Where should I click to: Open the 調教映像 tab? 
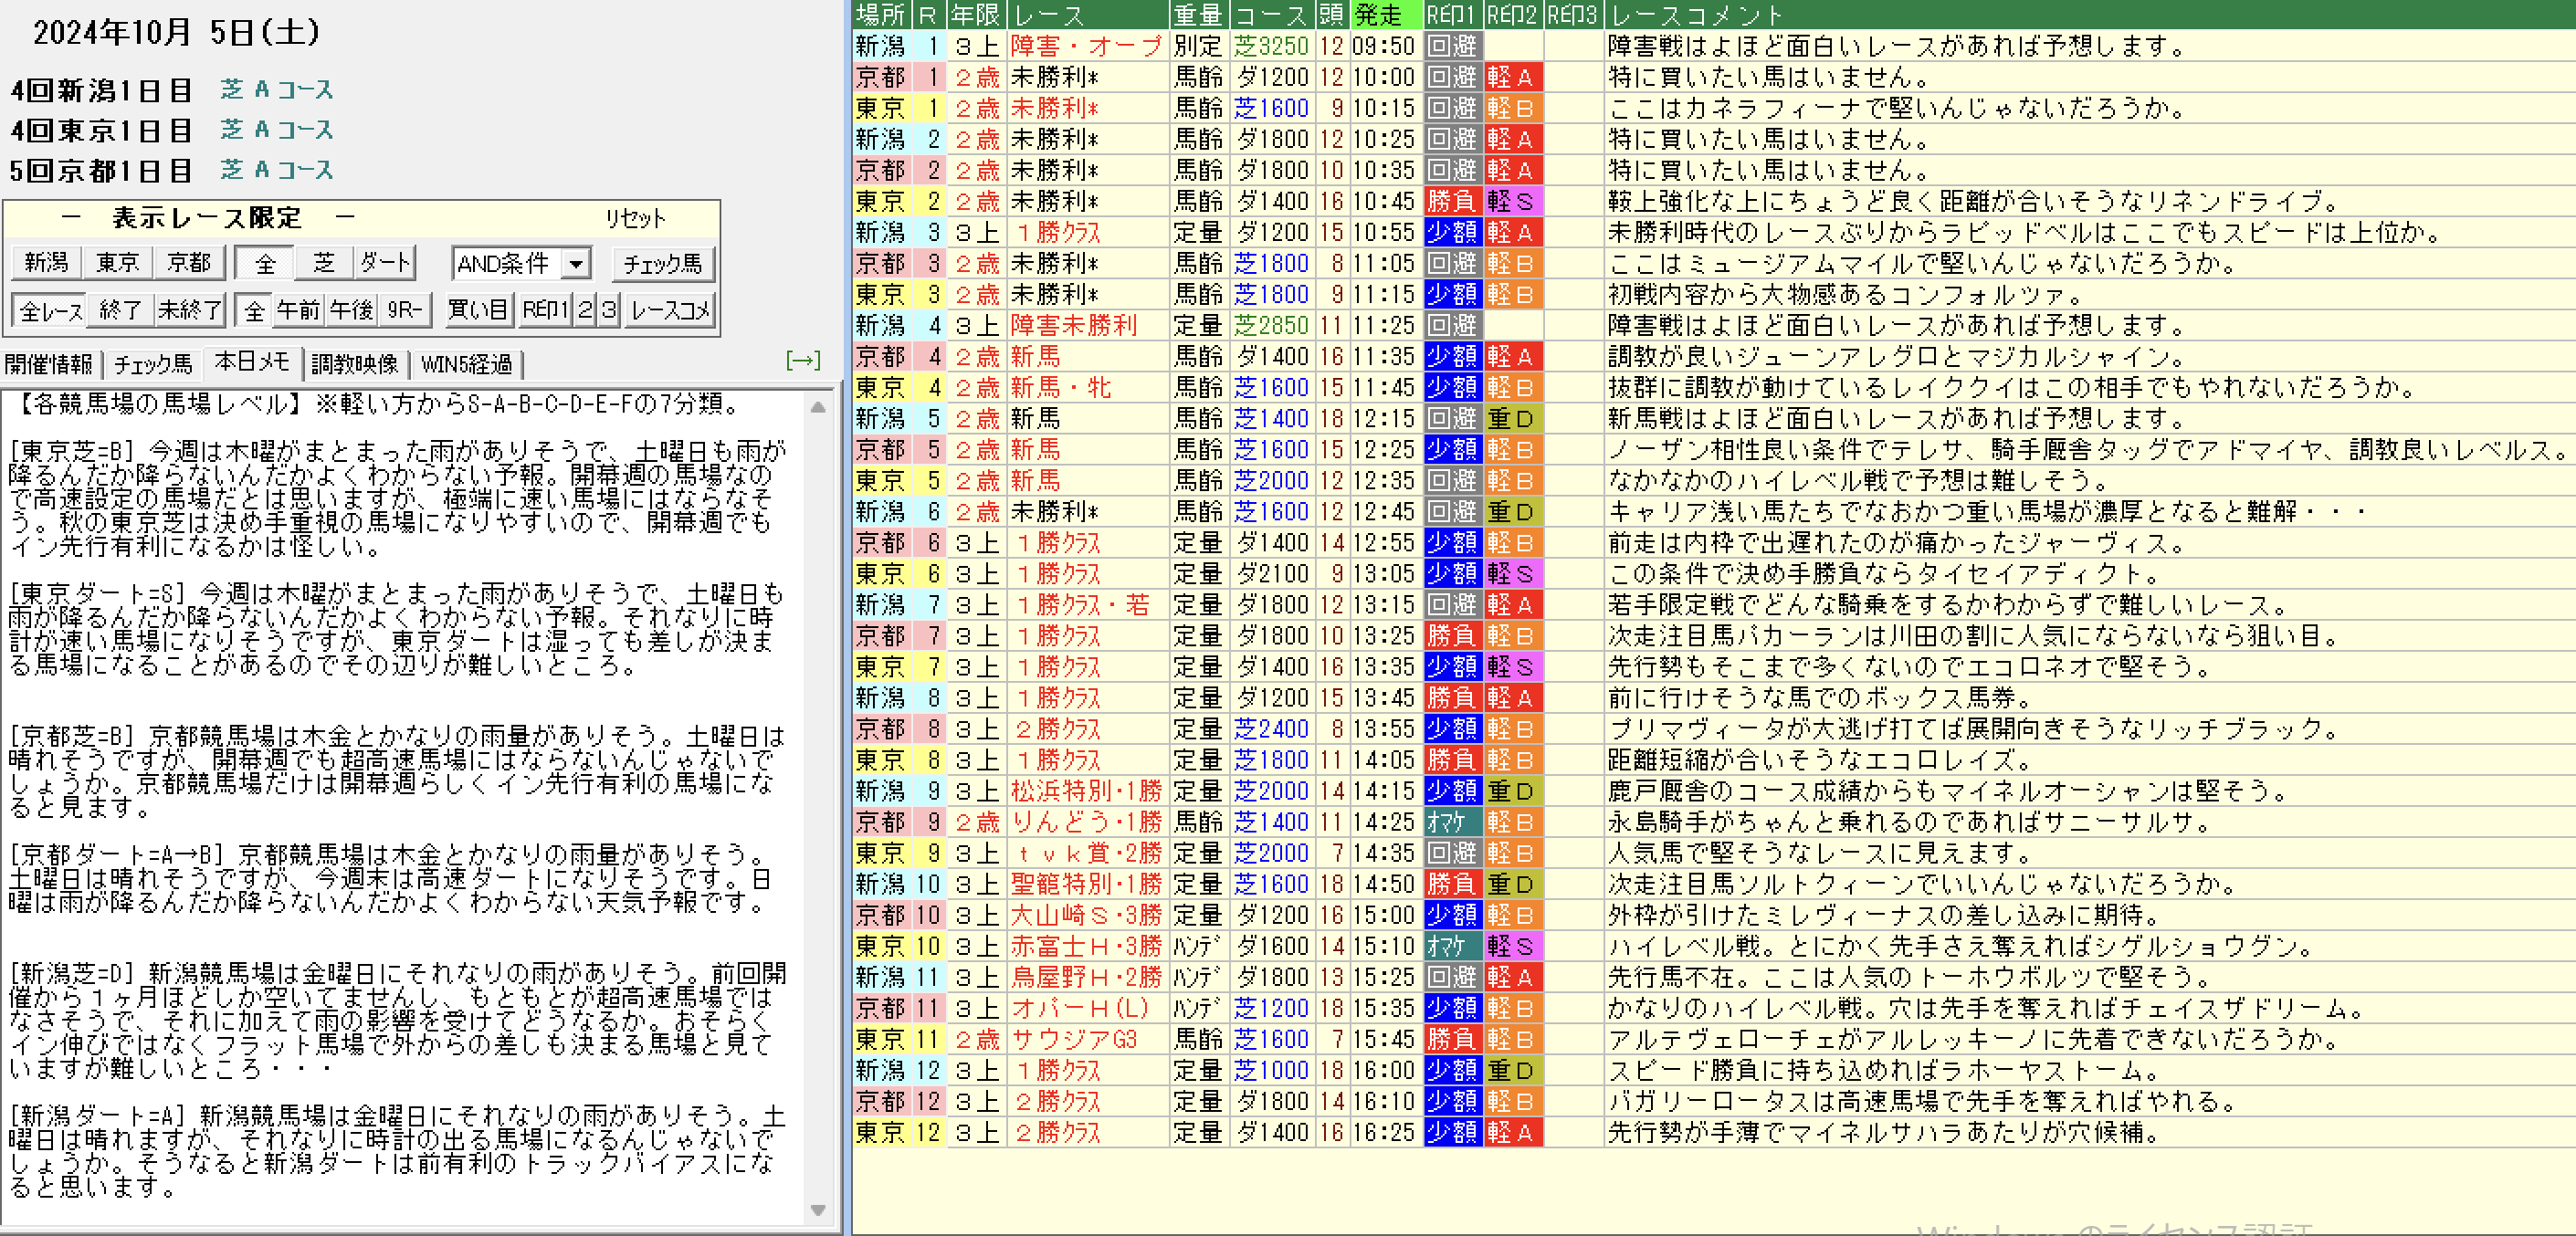click(355, 364)
